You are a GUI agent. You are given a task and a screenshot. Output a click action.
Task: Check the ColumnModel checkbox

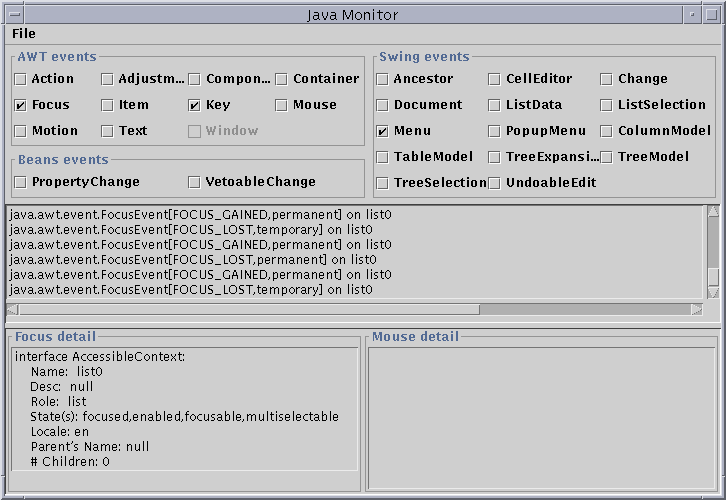pos(607,131)
